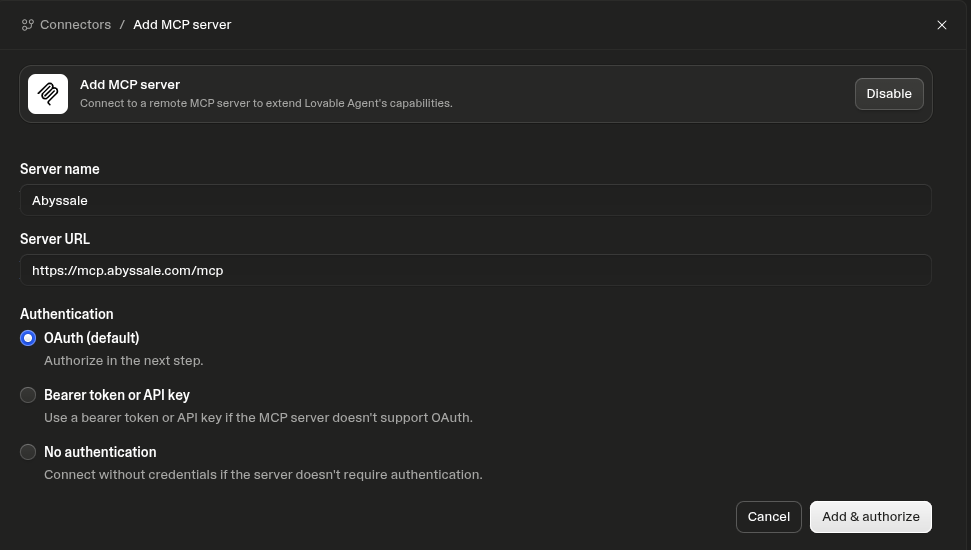
Task: Click the 'Server URL' label
Action: (x=54, y=239)
